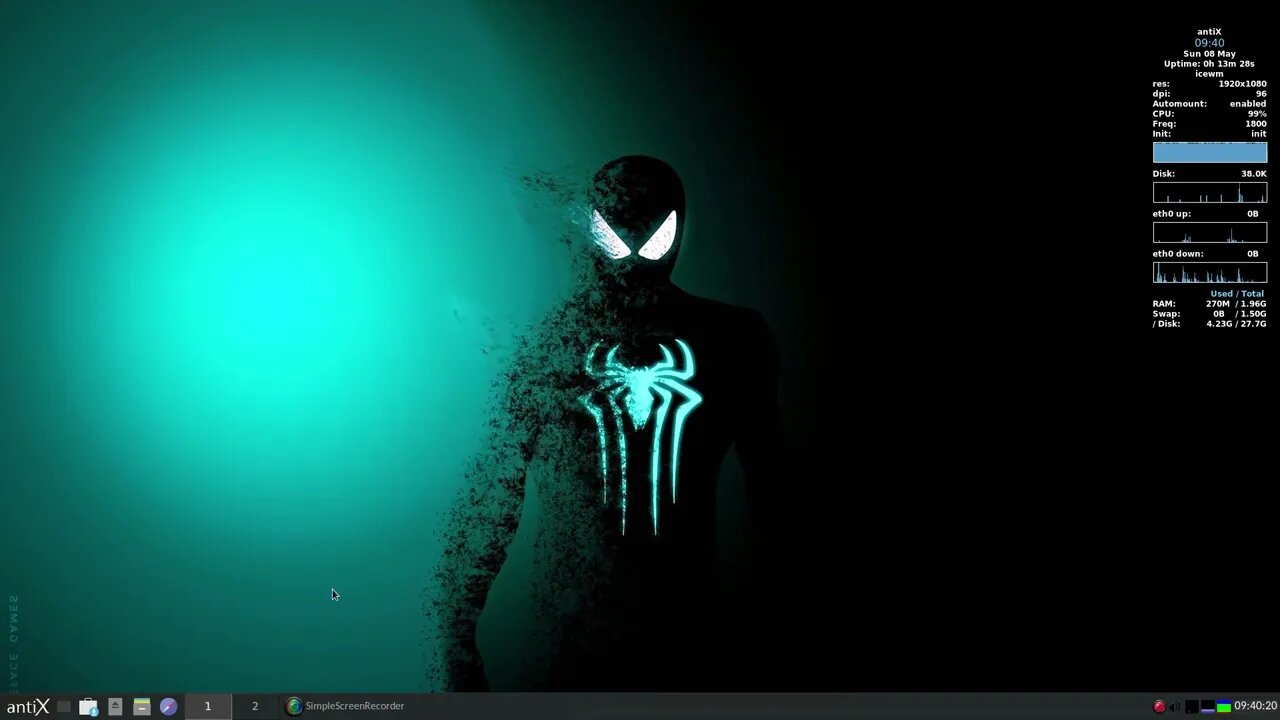Switch to workspace 2

[x=255, y=706]
